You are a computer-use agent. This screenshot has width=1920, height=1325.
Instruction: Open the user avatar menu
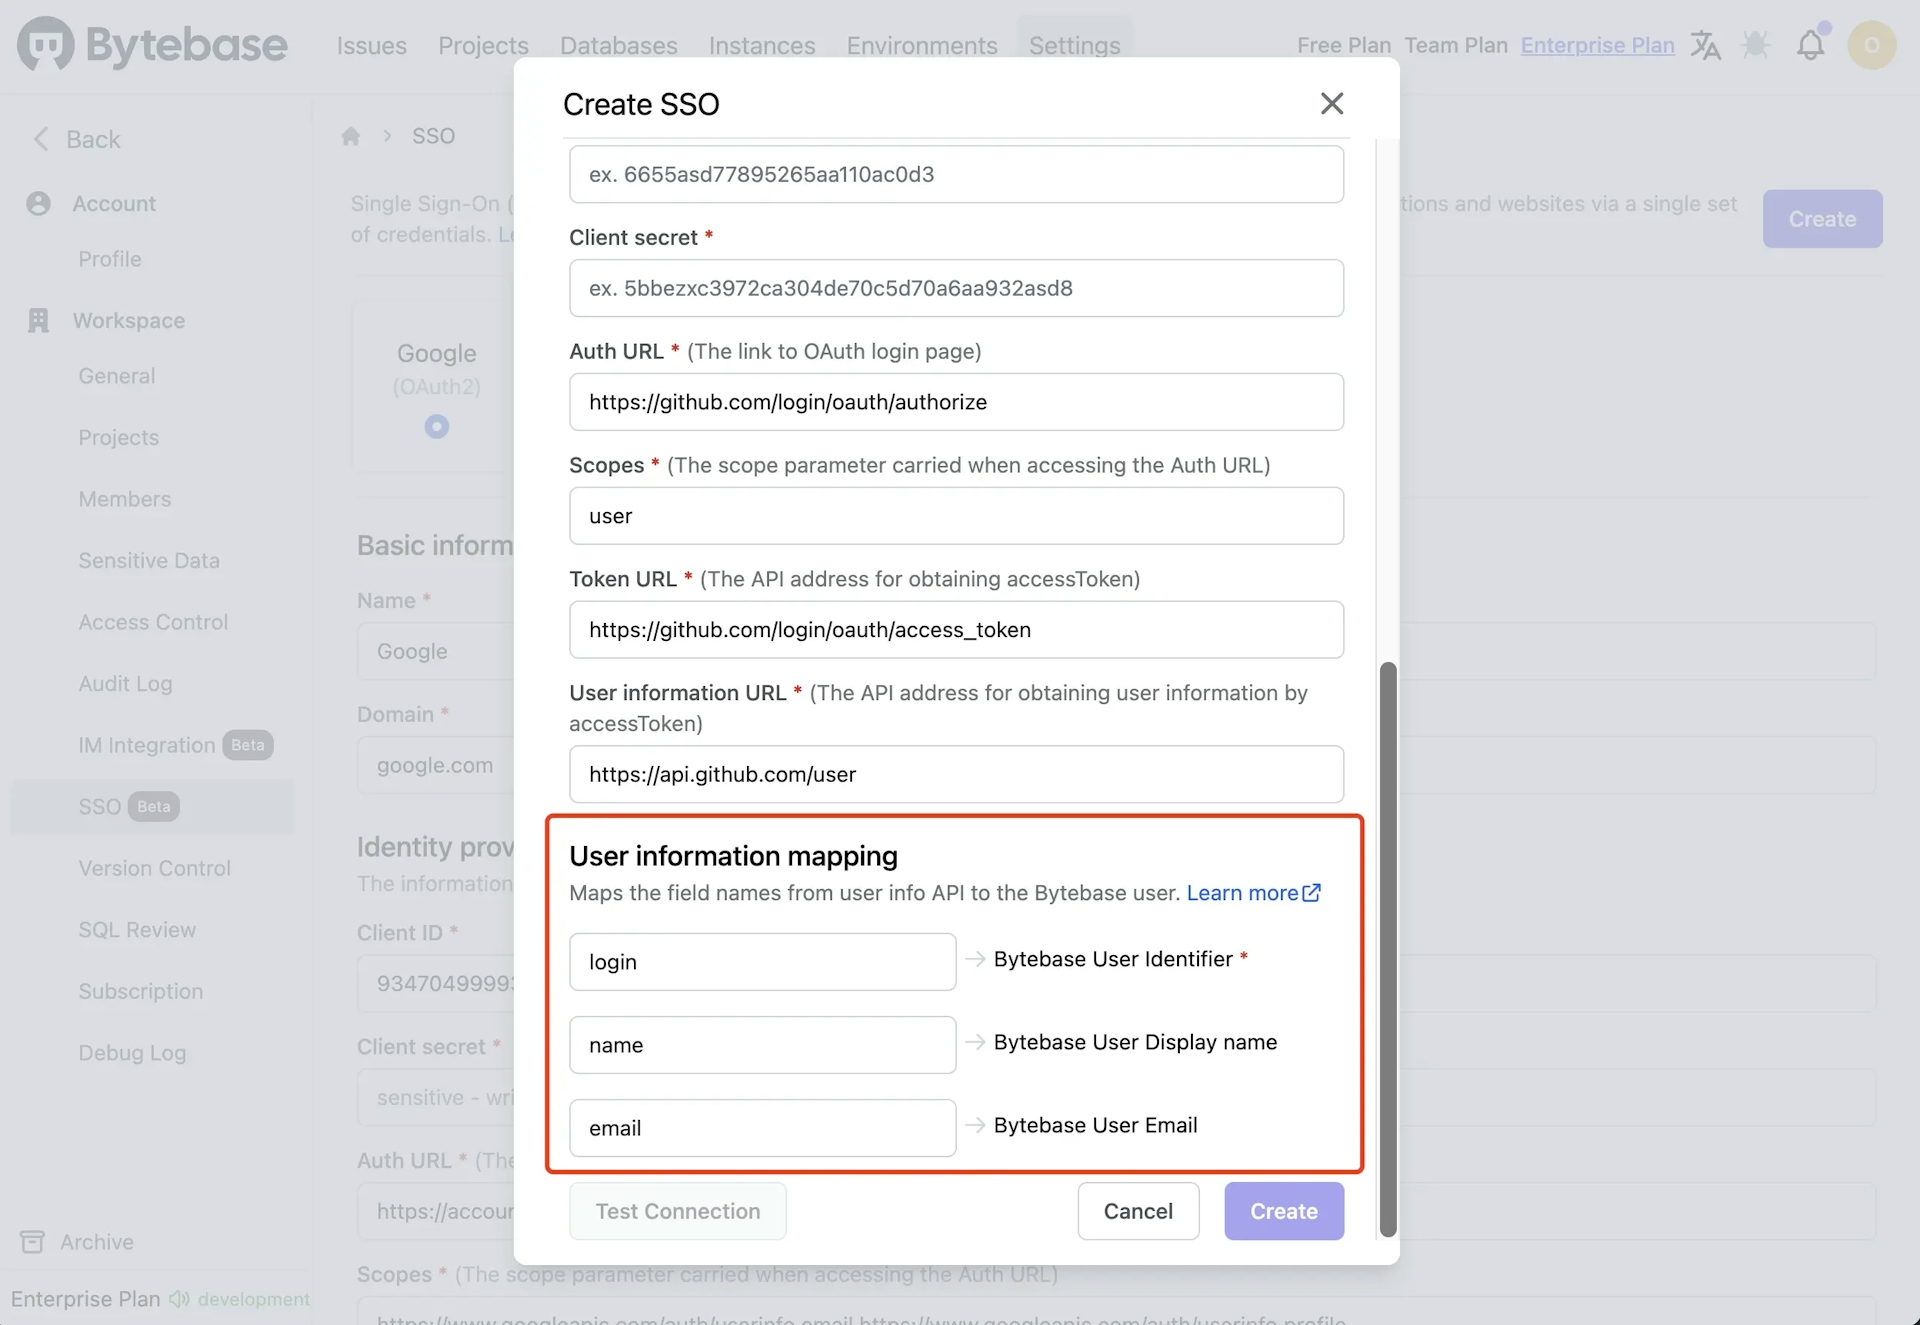pos(1872,45)
